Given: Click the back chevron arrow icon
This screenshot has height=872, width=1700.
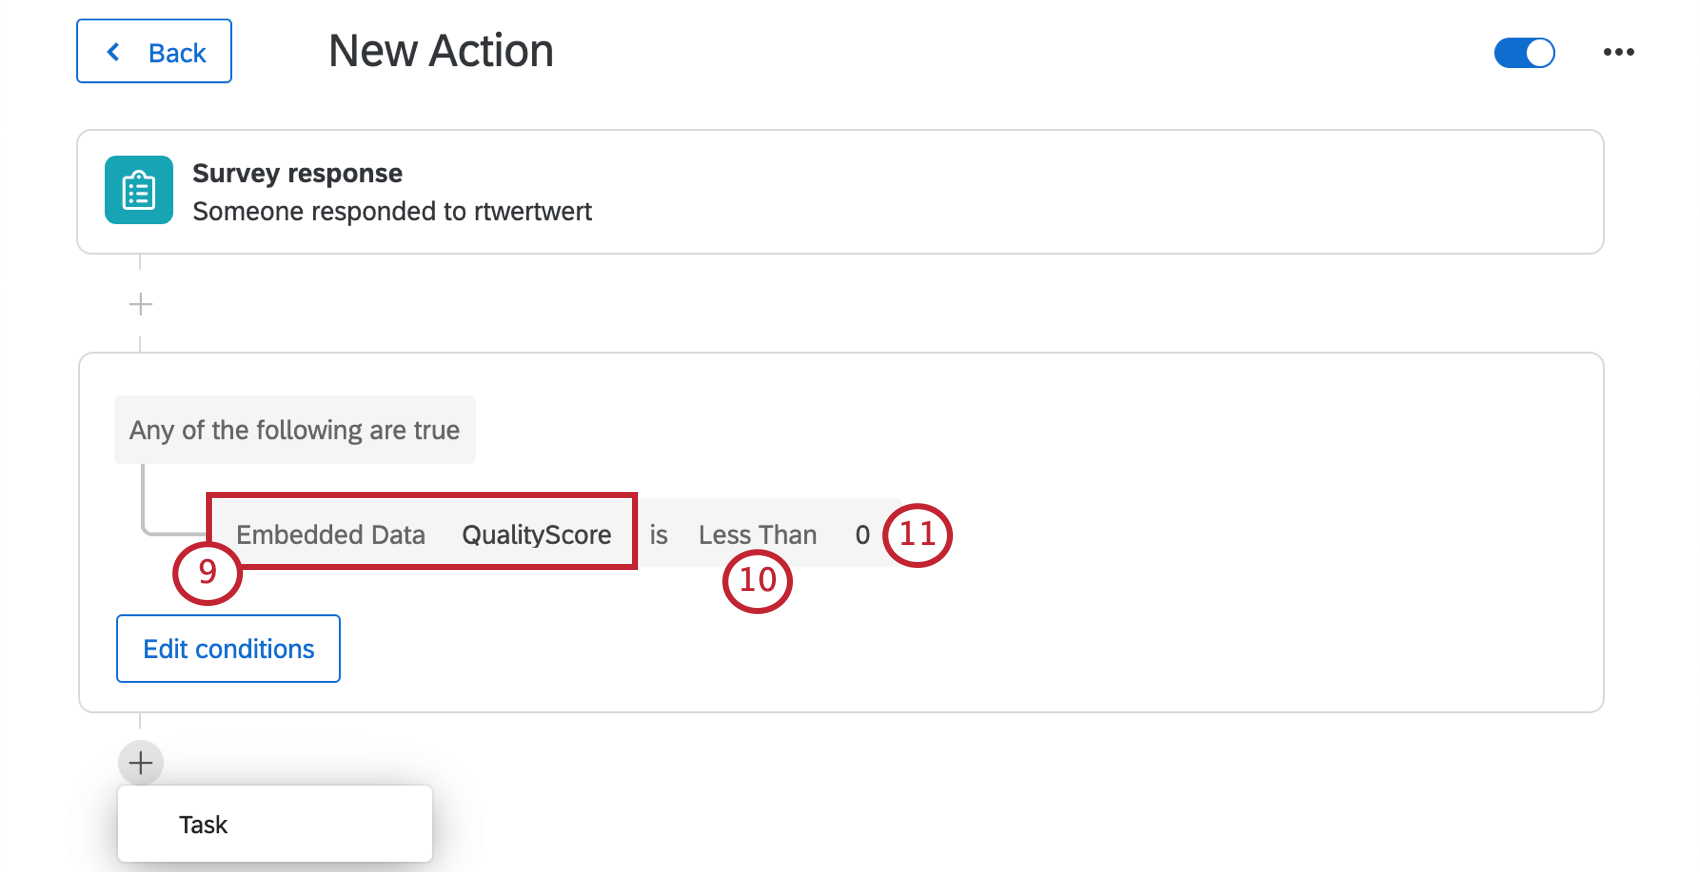Looking at the screenshot, I should coord(113,51).
